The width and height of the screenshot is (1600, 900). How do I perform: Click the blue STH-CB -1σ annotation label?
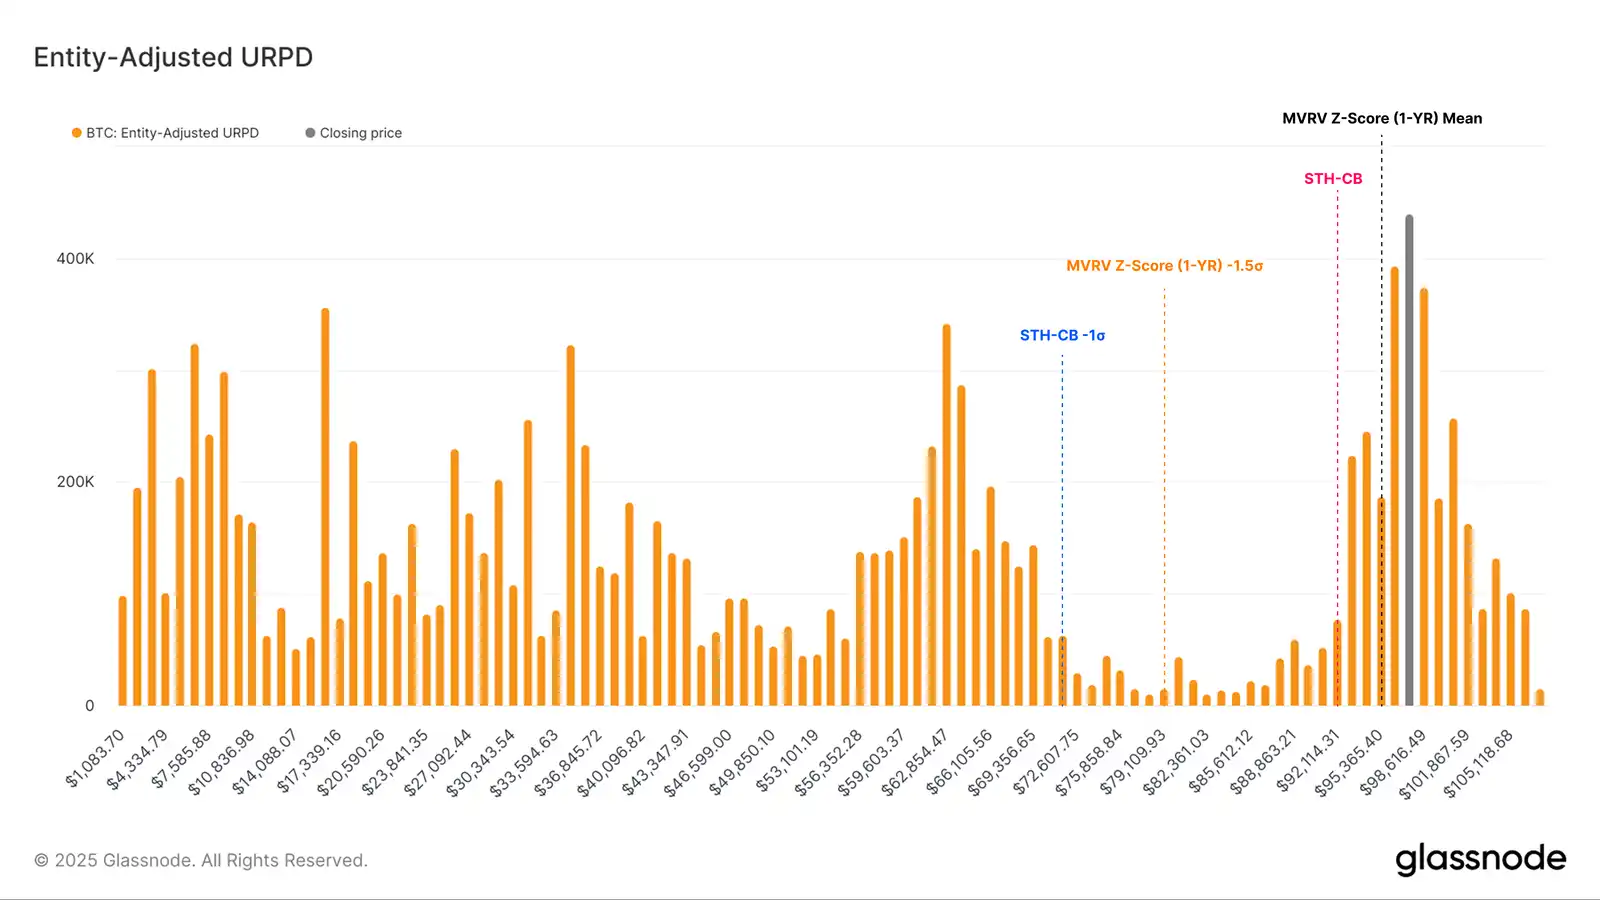[x=1062, y=336]
